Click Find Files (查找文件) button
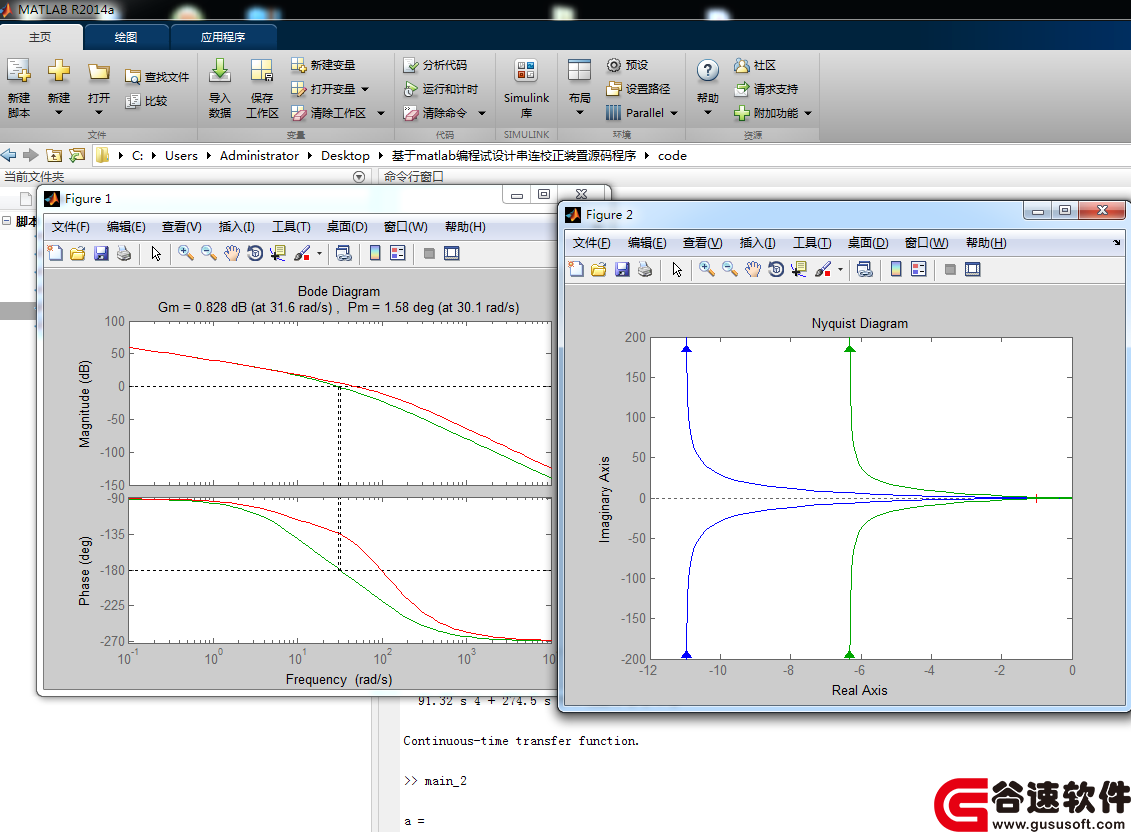Viewport: 1131px width, 832px height. pyautogui.click(x=157, y=76)
